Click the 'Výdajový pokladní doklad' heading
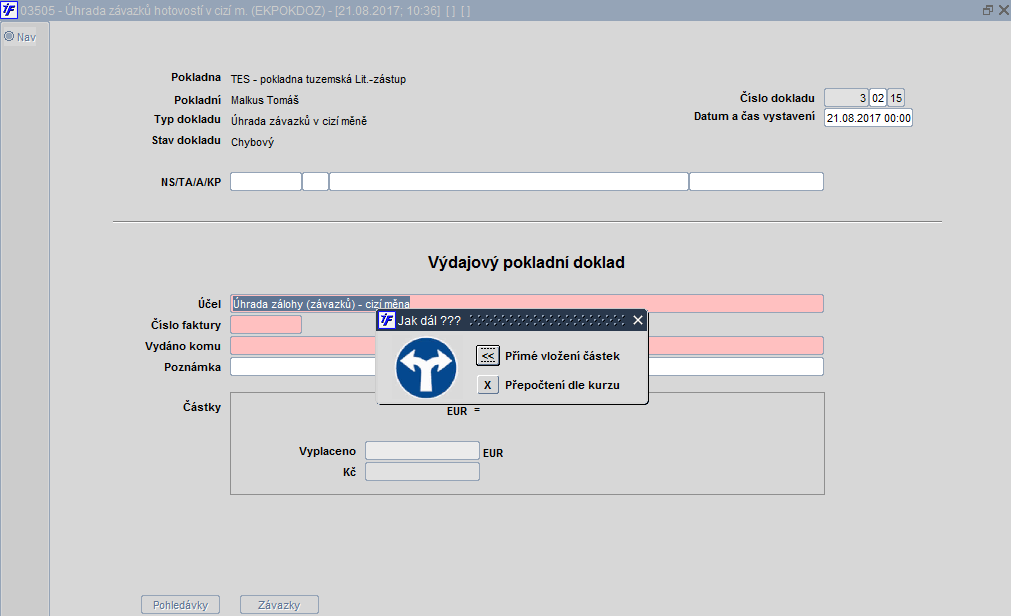 526,263
